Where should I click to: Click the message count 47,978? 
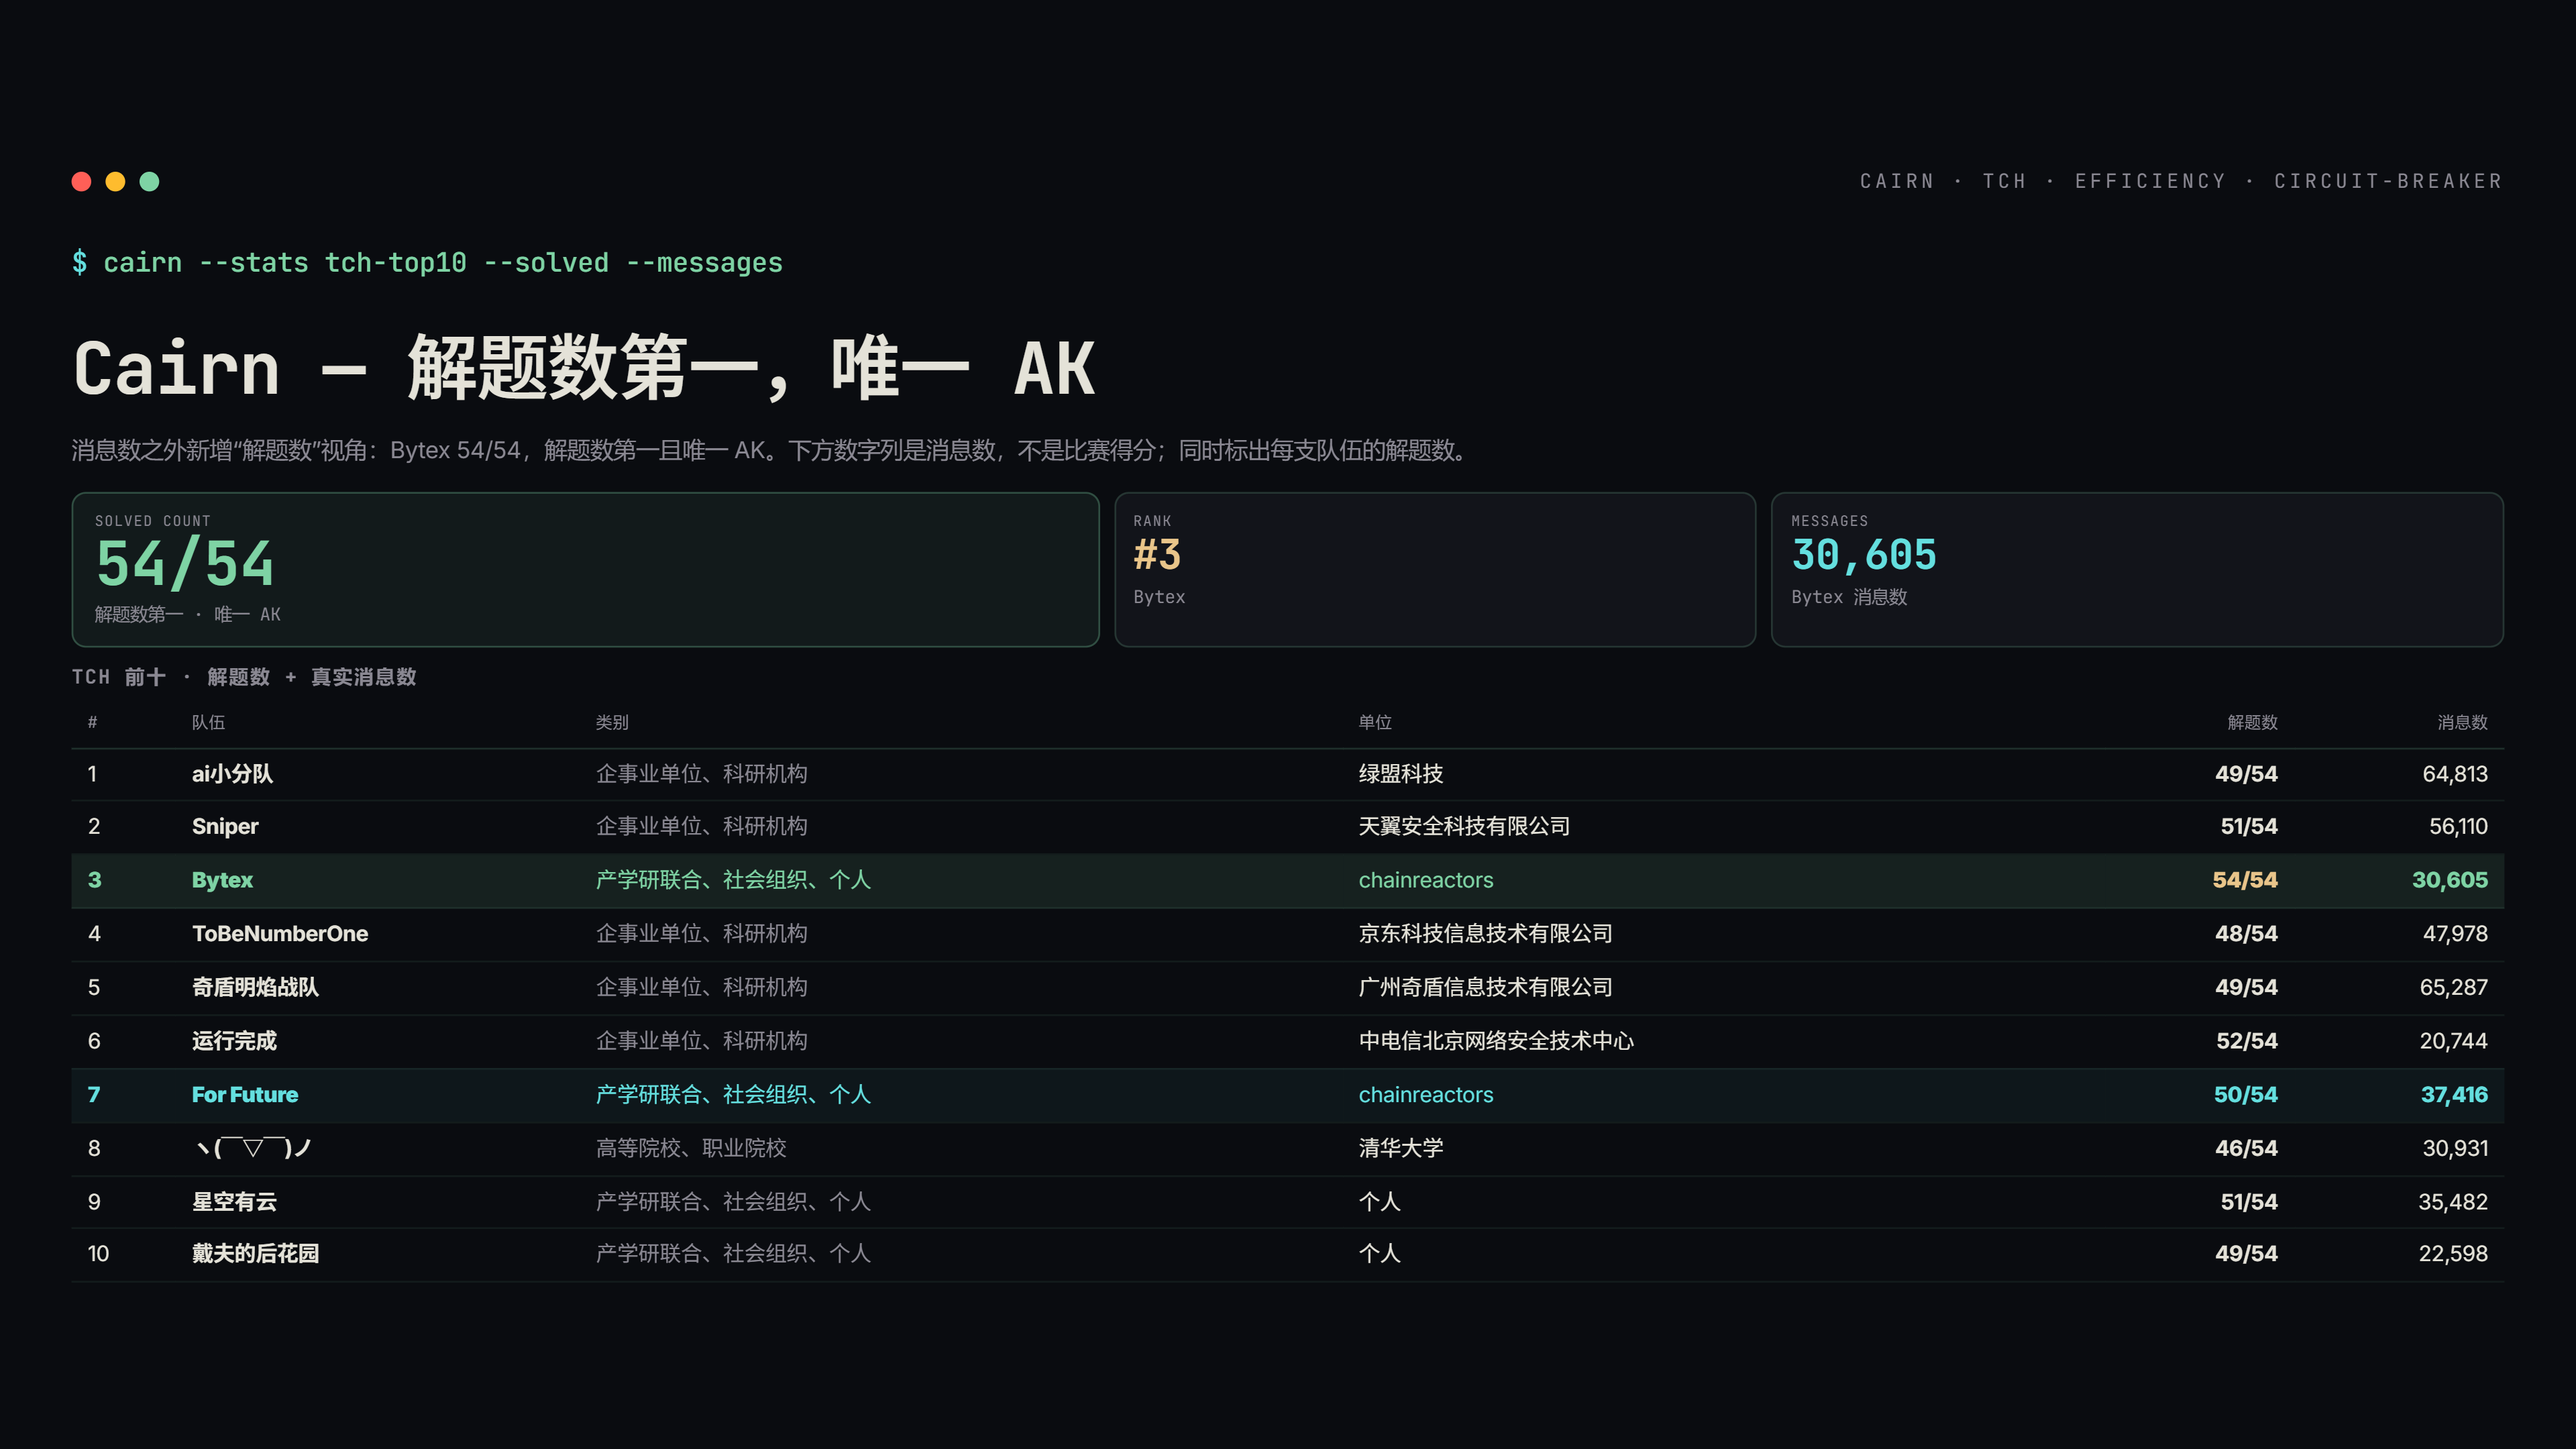pos(2455,933)
